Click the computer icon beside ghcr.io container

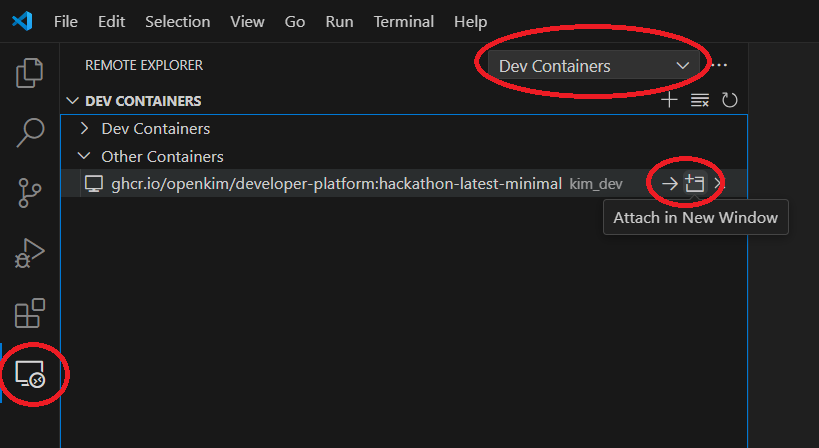click(x=94, y=184)
